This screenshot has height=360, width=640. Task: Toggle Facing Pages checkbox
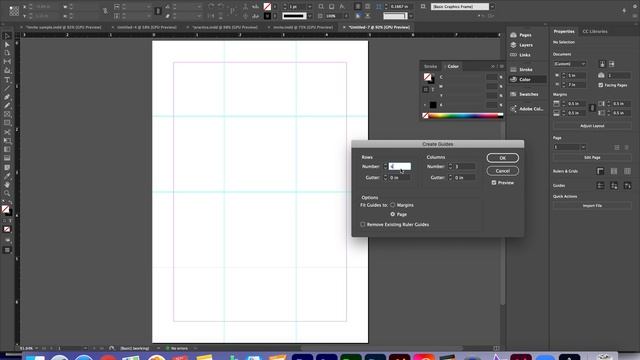pyautogui.click(x=600, y=85)
